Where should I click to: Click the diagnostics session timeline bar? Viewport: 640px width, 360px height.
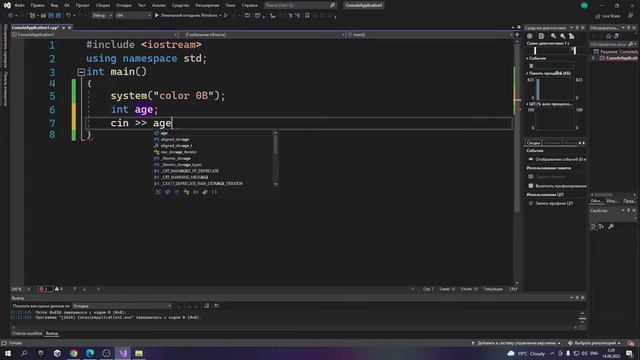click(555, 51)
